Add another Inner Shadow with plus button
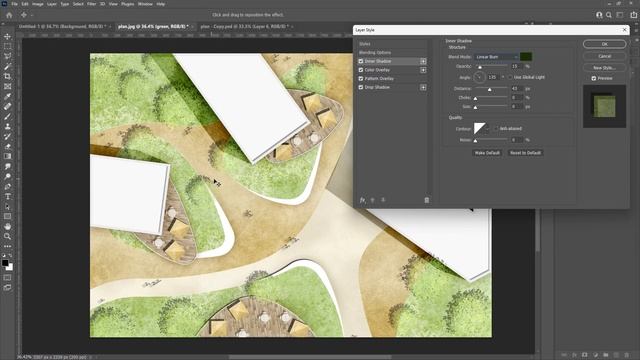 tap(423, 61)
